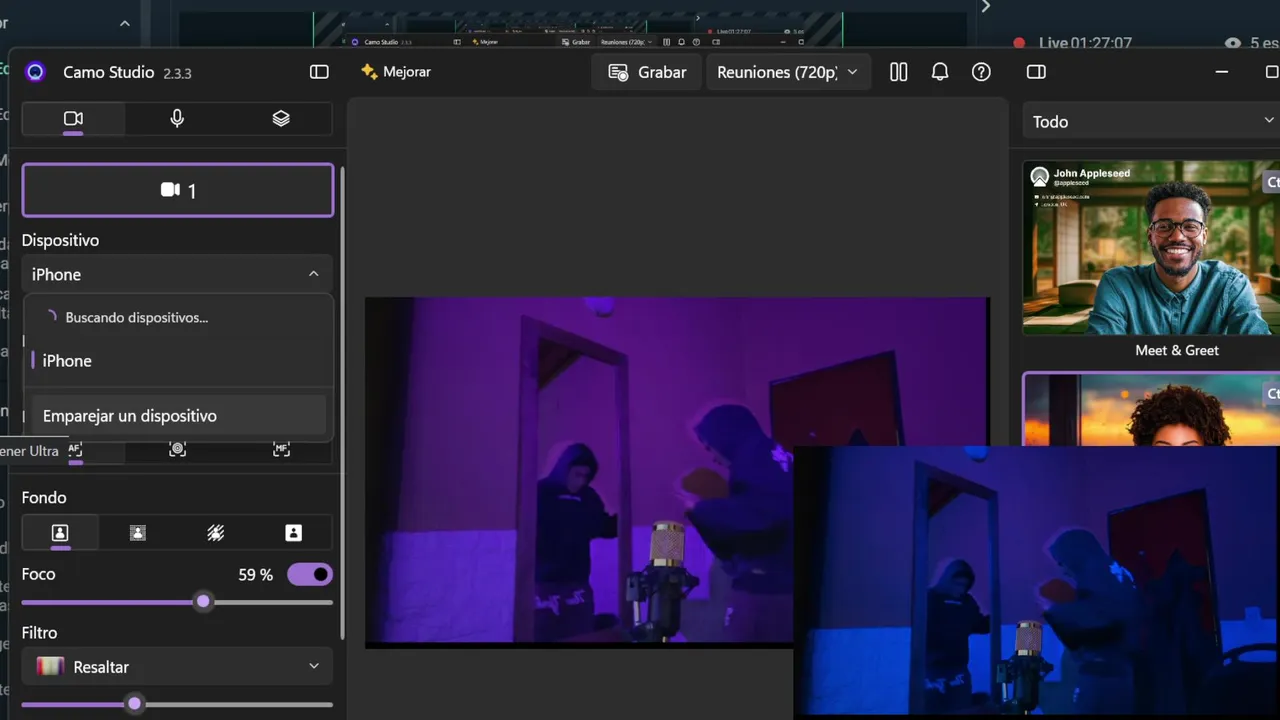Adjust the Foco slider handle
Screen dimensions: 1280x720
tap(204, 602)
